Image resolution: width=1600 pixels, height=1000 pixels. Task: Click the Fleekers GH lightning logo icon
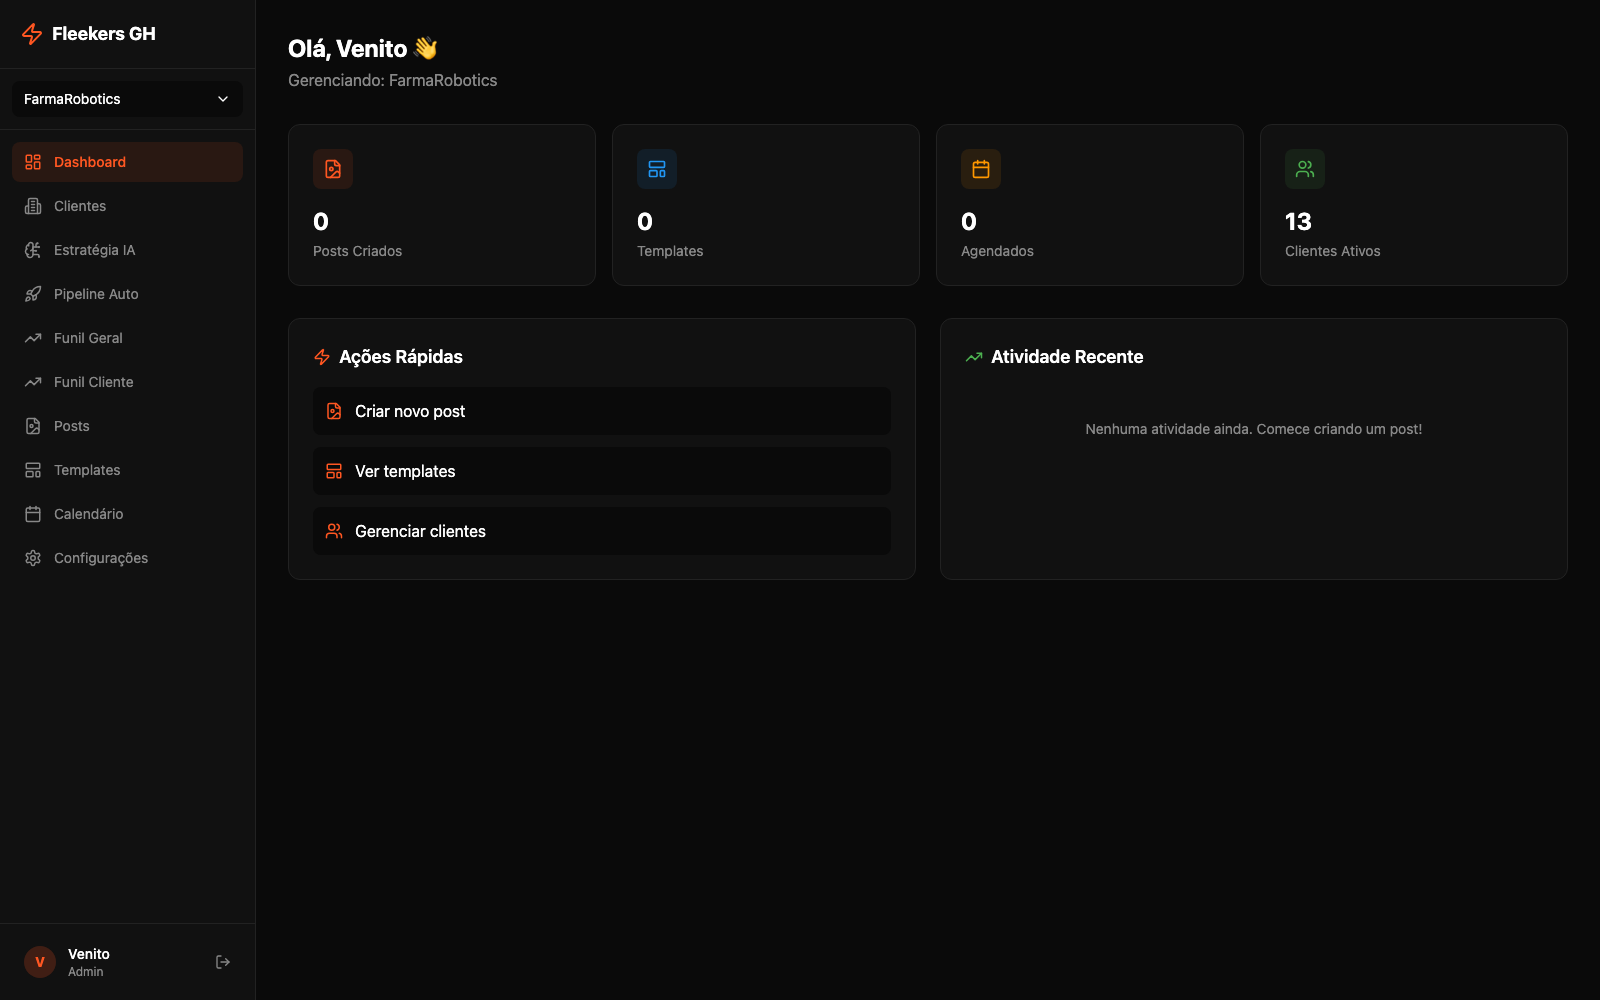32,34
